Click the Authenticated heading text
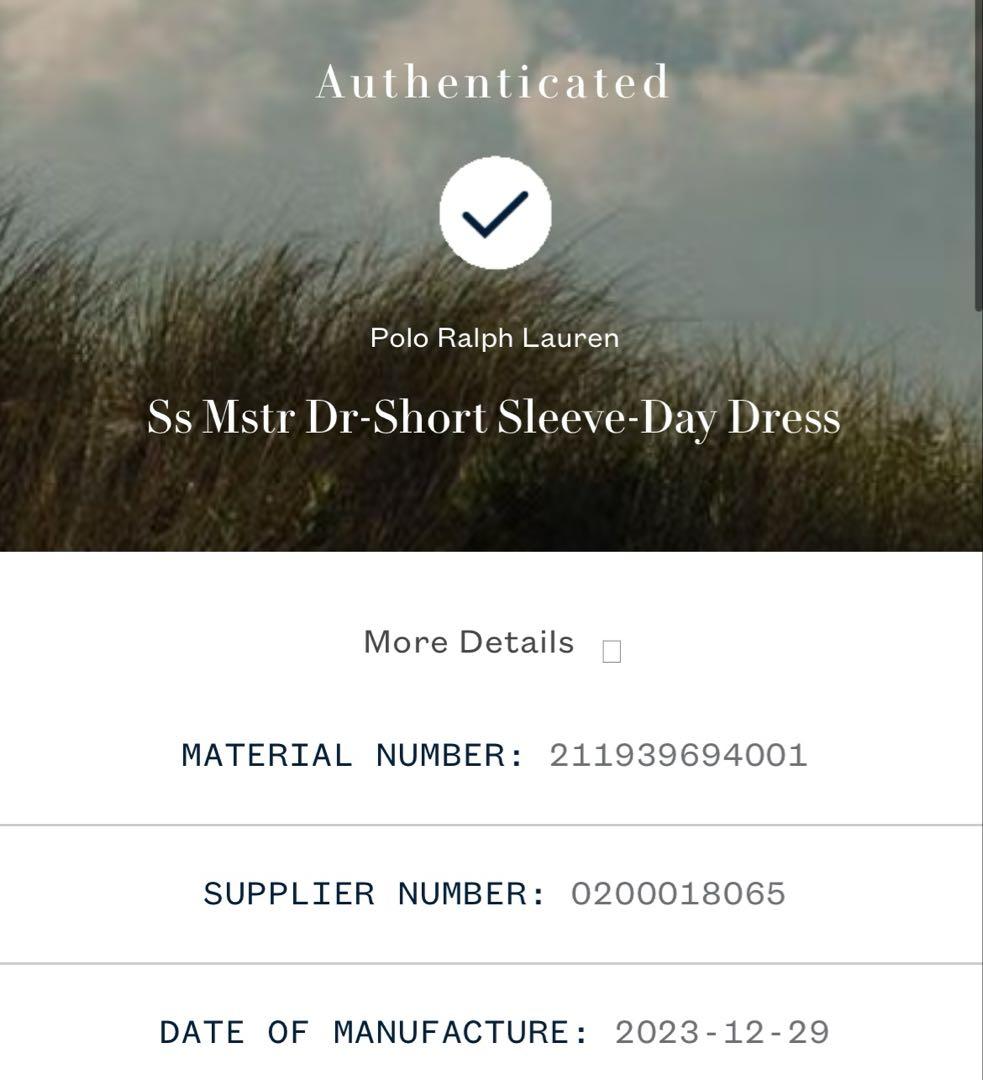Viewport: 983px width, 1080px height. click(493, 82)
